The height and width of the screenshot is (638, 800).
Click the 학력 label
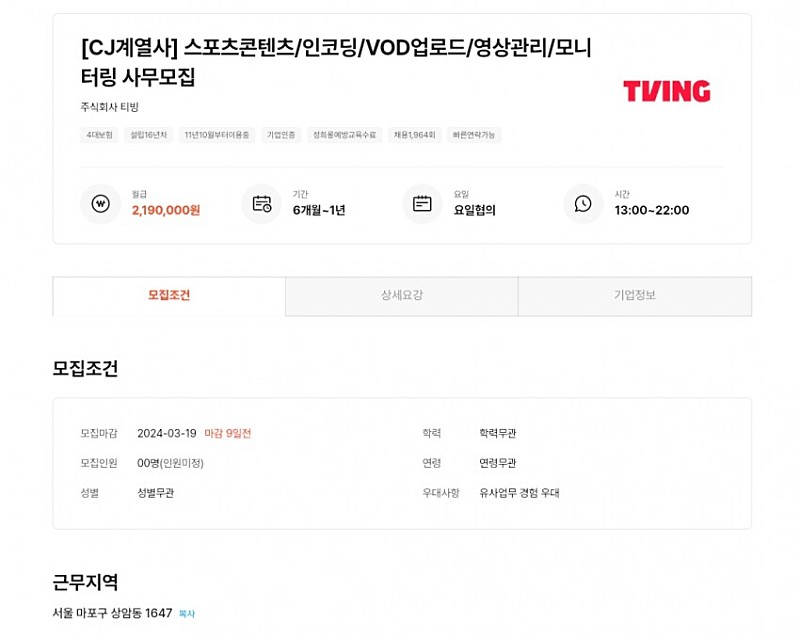(432, 434)
